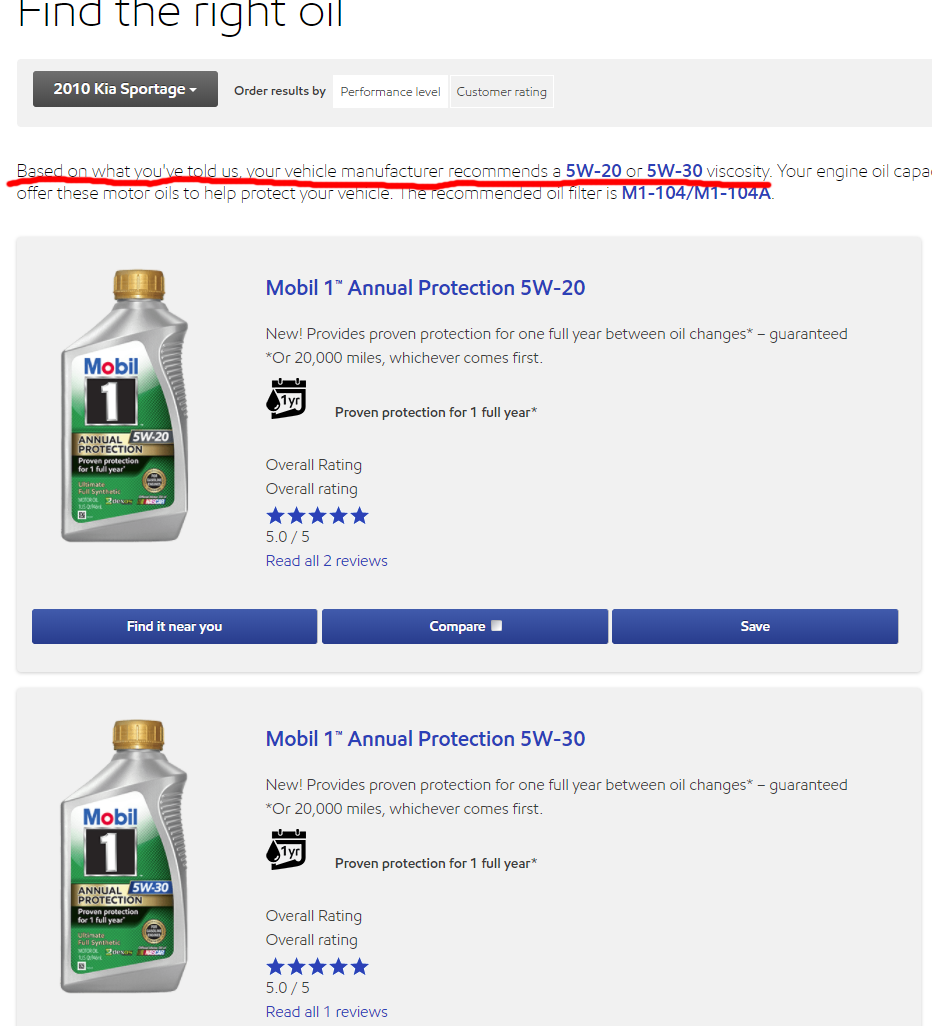The height and width of the screenshot is (1026, 932).
Task: Follow the 5W-30 viscosity link
Action: pos(674,171)
